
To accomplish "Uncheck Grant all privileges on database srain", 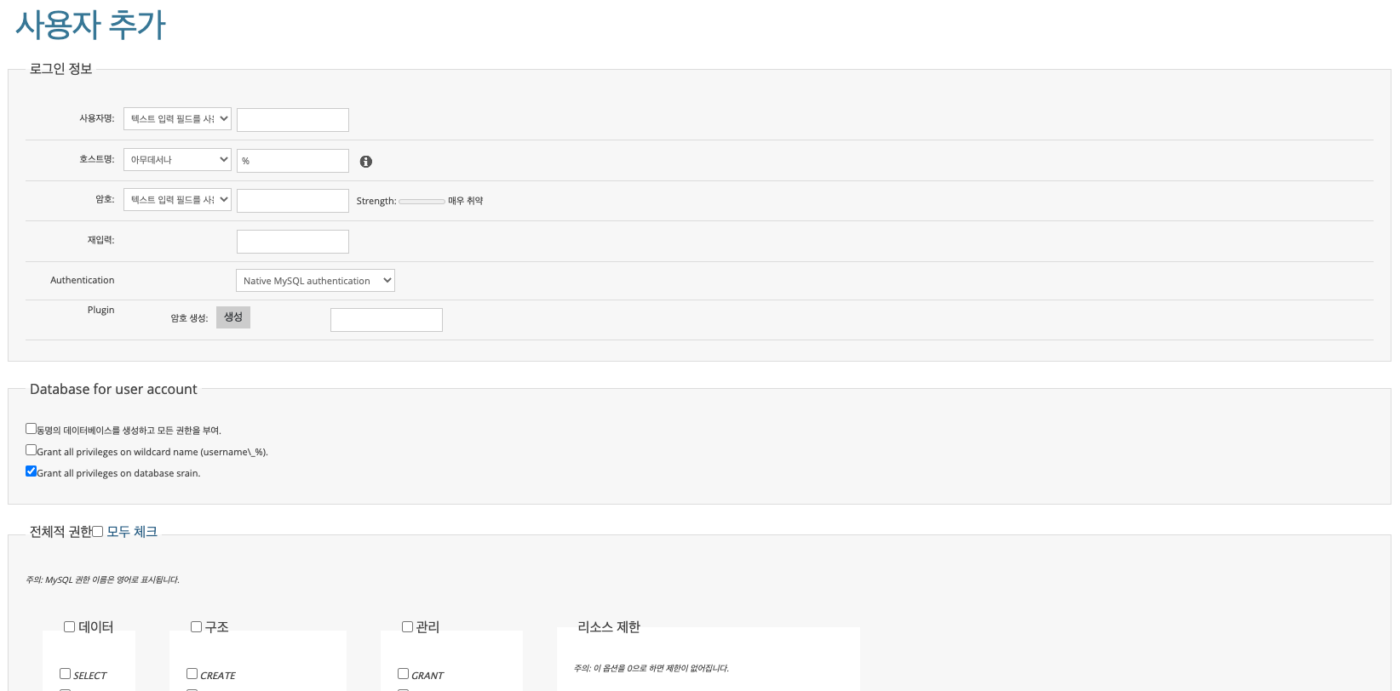I will (31, 471).
